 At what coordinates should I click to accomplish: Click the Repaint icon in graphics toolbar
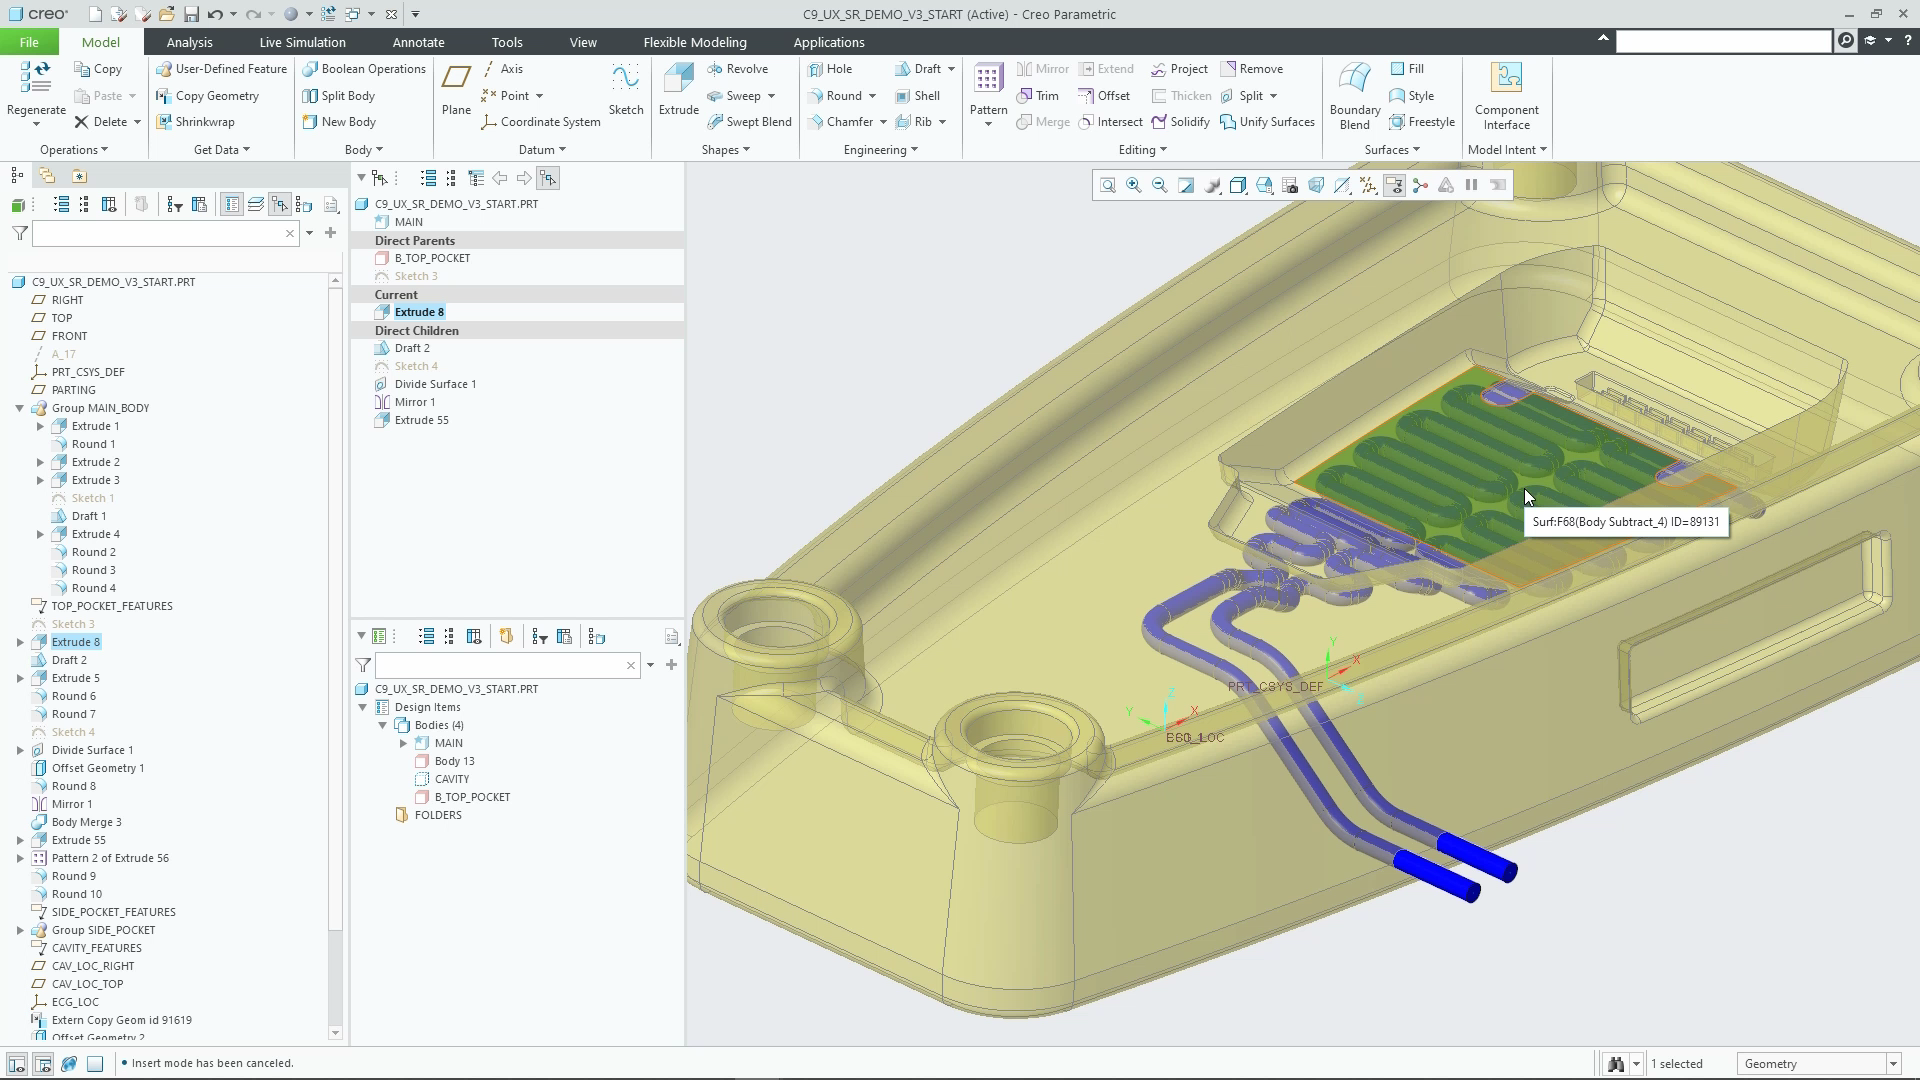click(x=1186, y=185)
